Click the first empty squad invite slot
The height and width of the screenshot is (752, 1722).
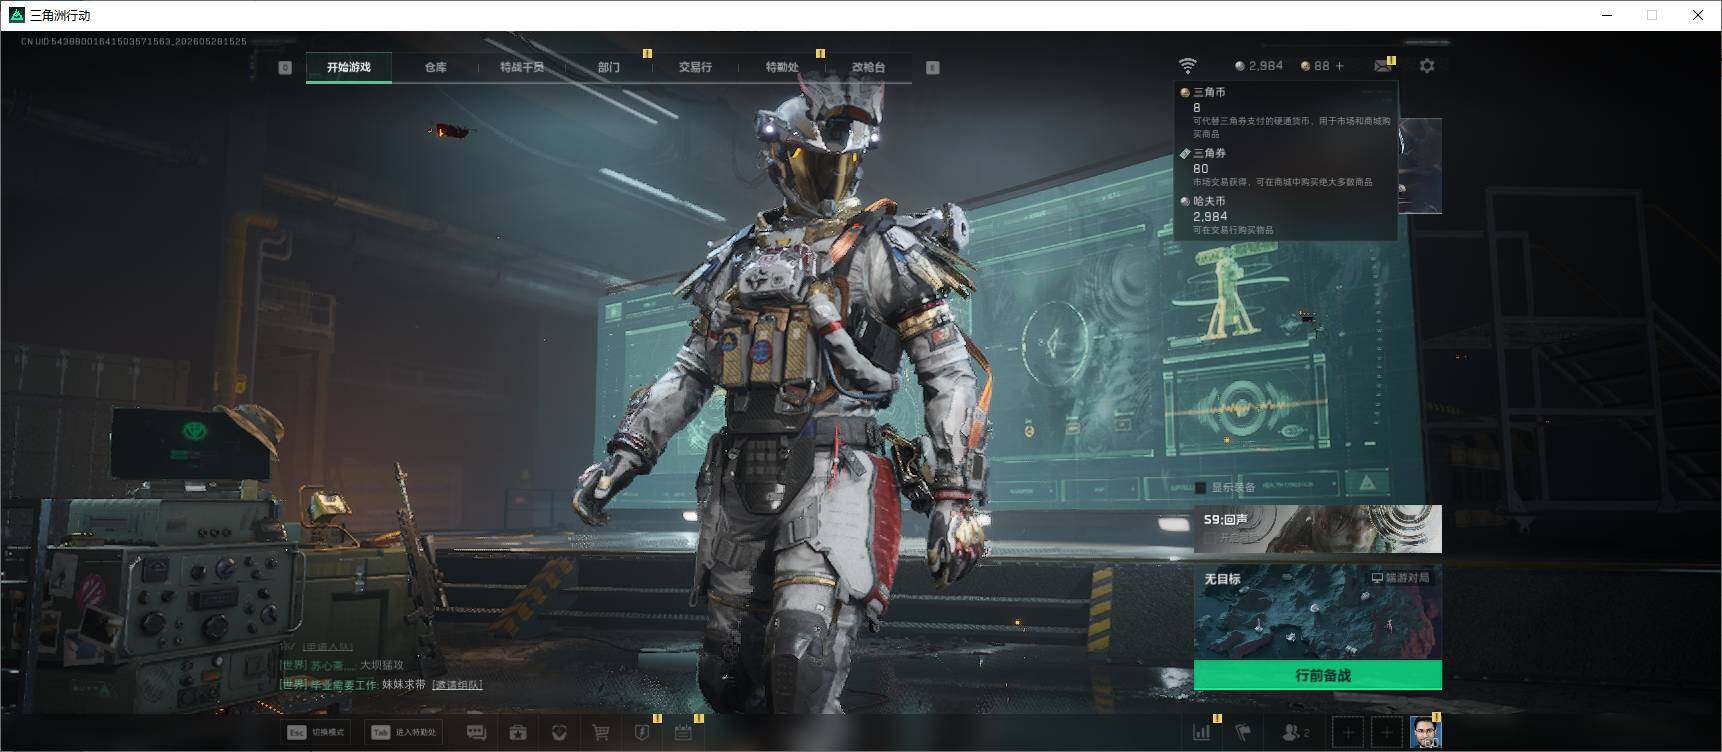coord(1348,733)
